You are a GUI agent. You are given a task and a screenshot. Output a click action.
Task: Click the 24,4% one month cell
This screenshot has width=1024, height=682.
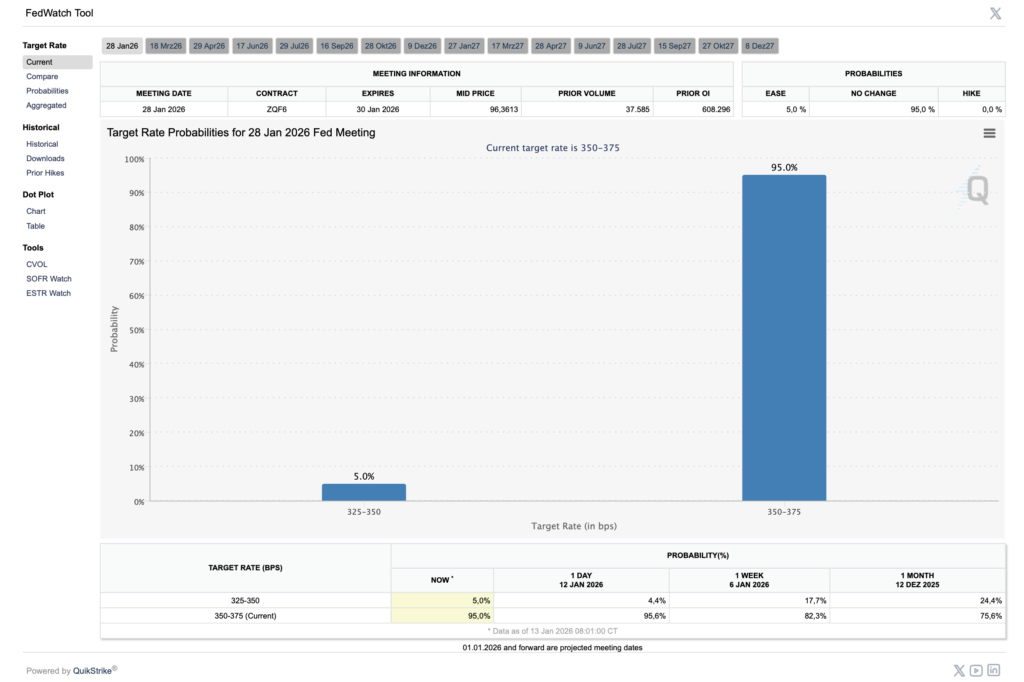click(x=918, y=600)
